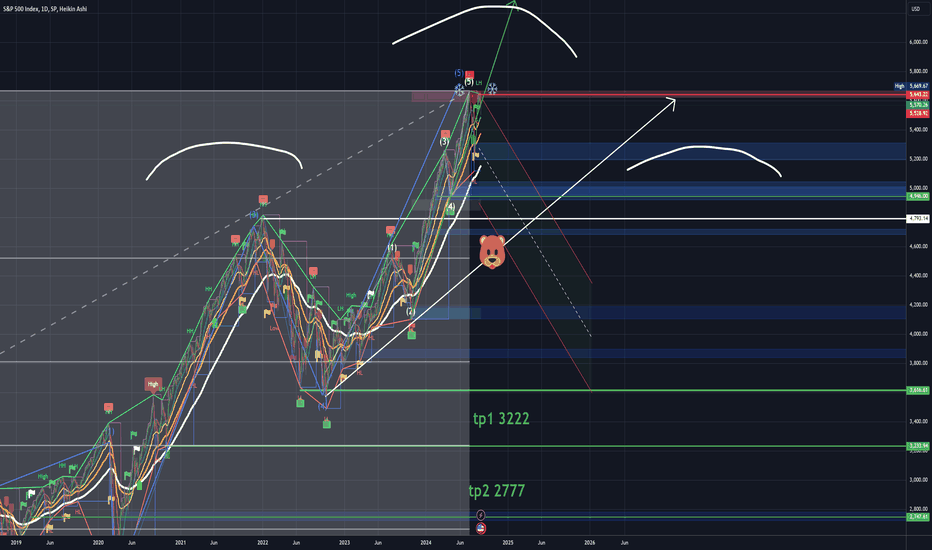The height and width of the screenshot is (550, 932).
Task: Click the 2019 label on time axis
Action: pos(16,542)
